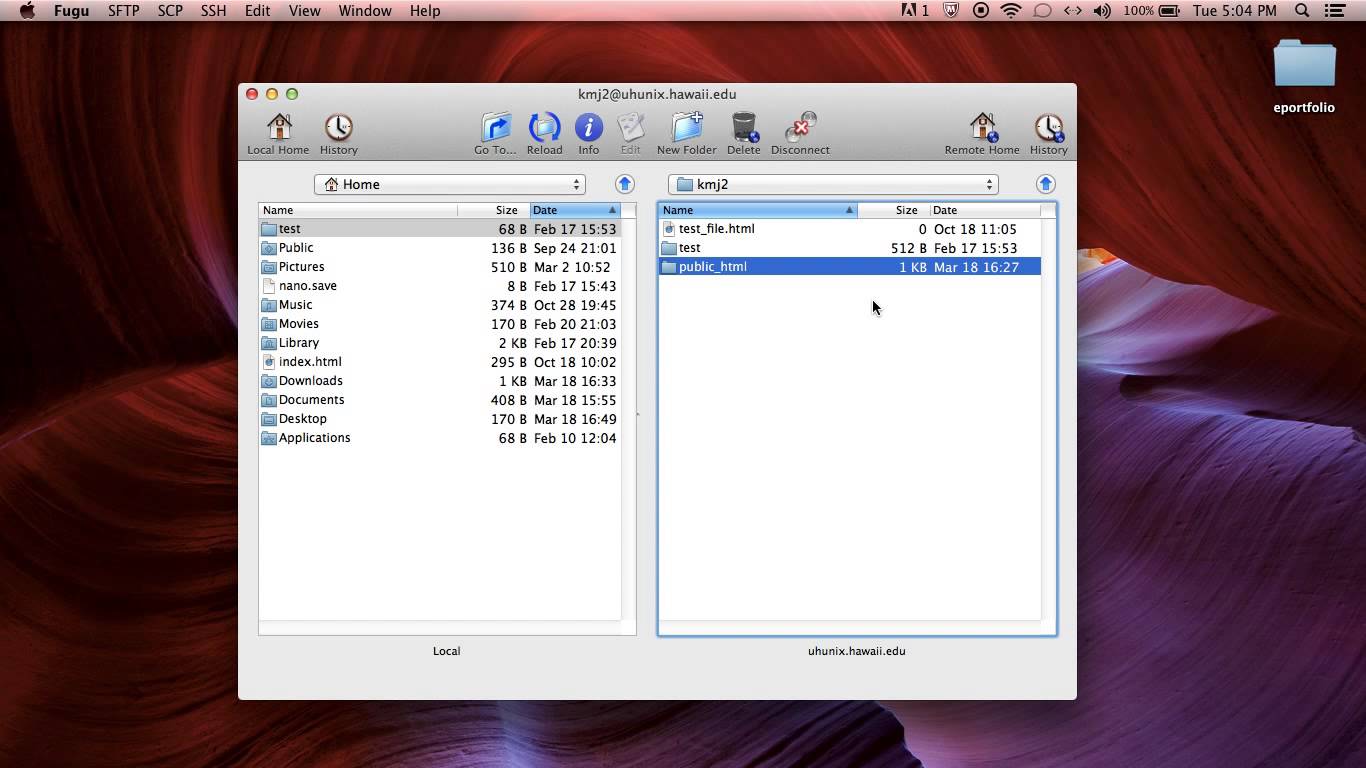The image size is (1366, 768).
Task: Go to Remote Home
Action: tap(982, 133)
